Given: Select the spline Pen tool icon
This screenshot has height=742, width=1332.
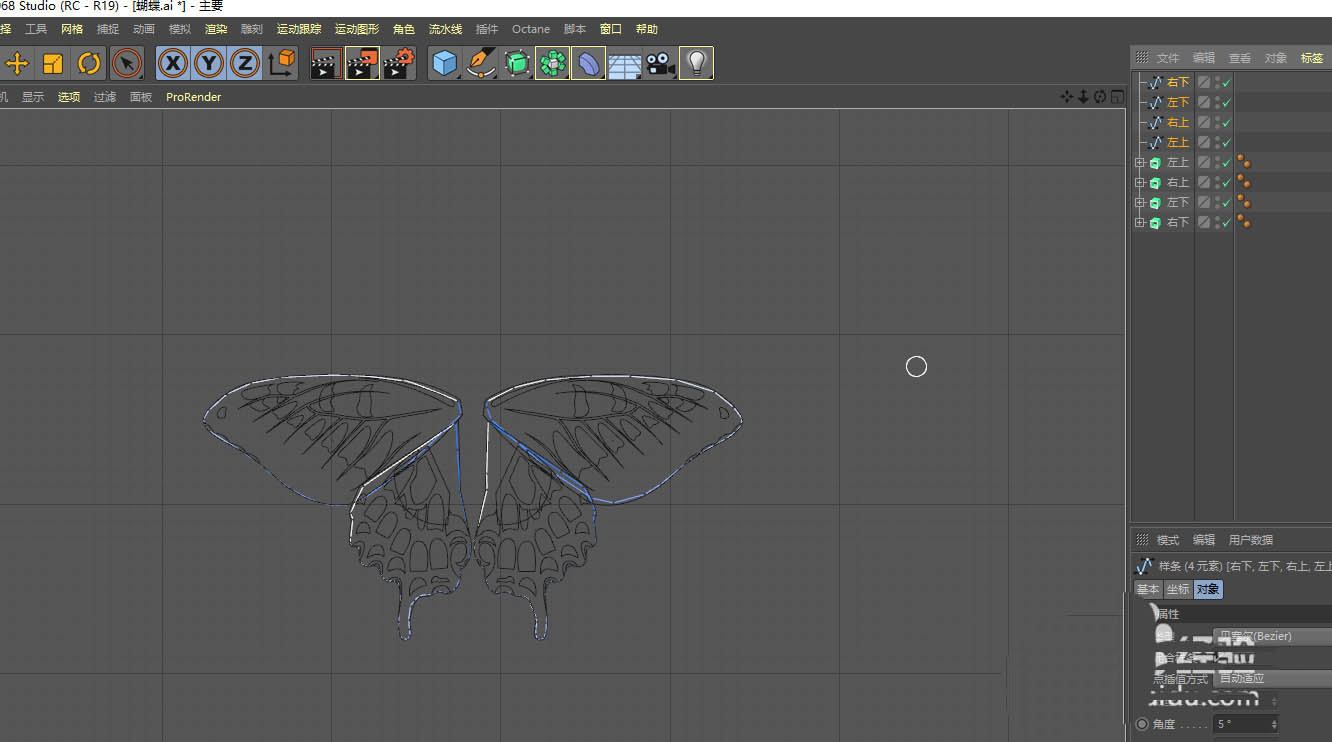Looking at the screenshot, I should click(481, 64).
